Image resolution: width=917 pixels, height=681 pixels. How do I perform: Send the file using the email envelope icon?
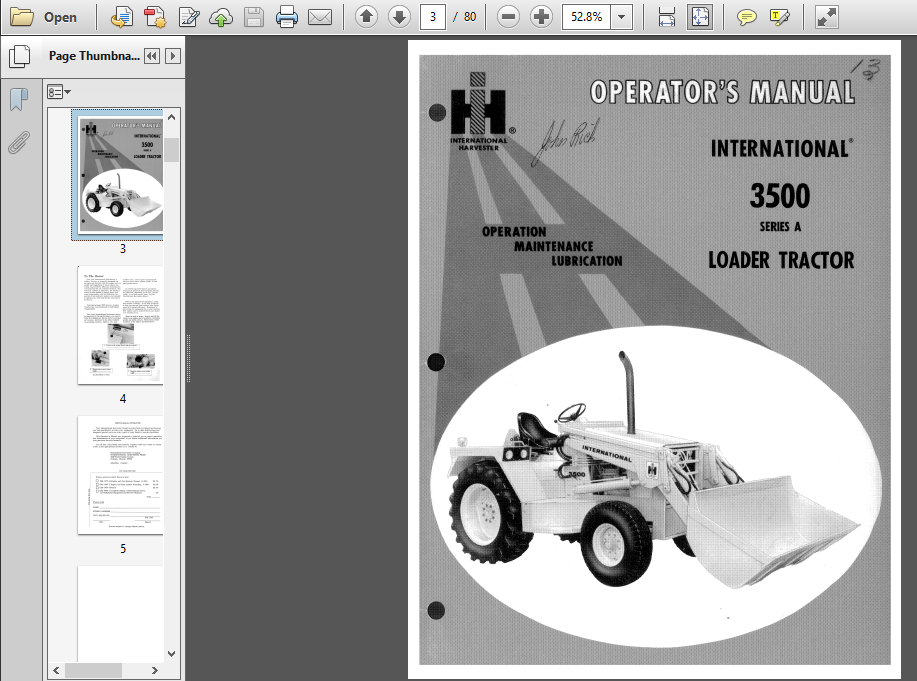point(320,17)
